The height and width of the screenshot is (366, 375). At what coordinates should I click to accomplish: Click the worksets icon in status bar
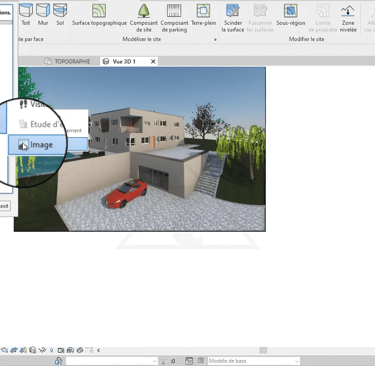[59, 361]
